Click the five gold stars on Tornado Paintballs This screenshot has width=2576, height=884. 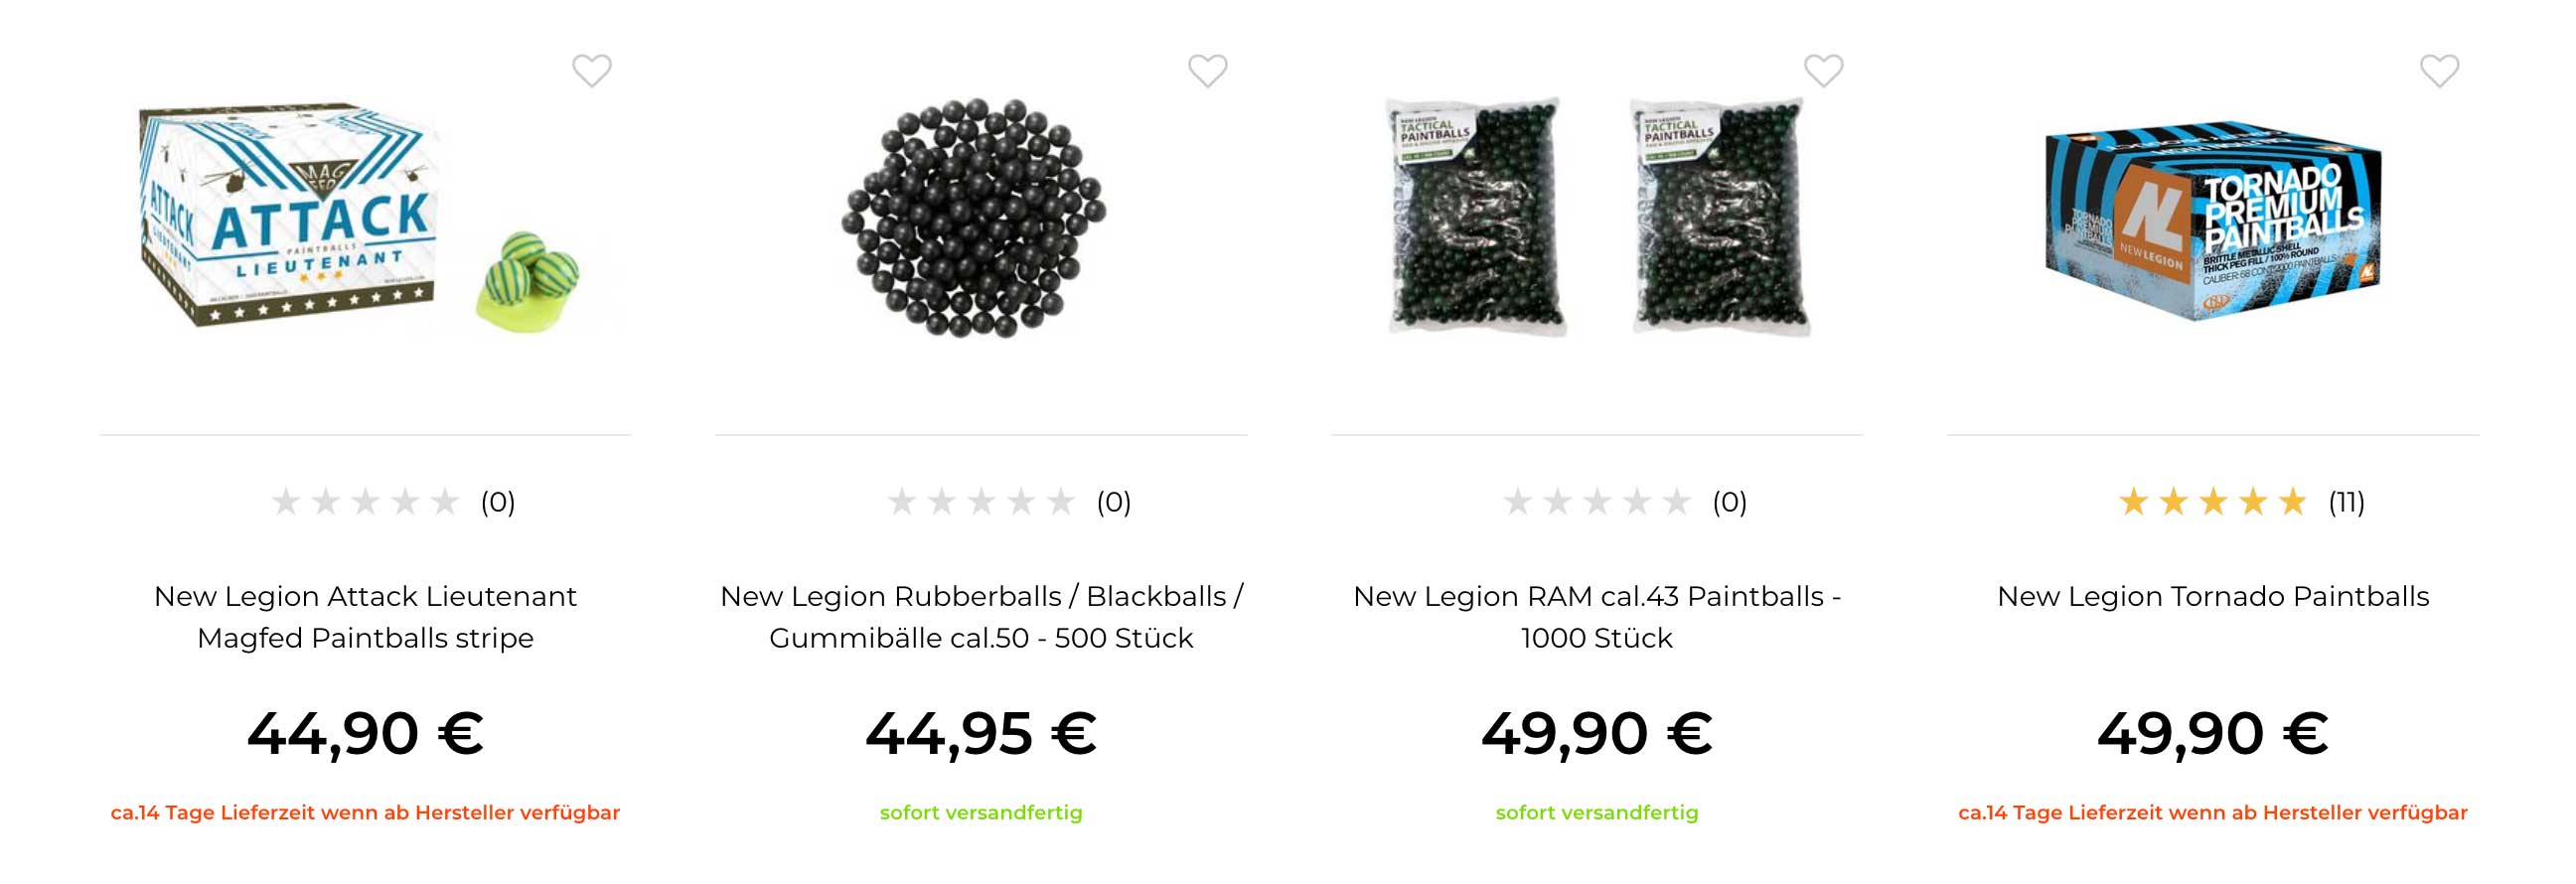(x=2213, y=501)
